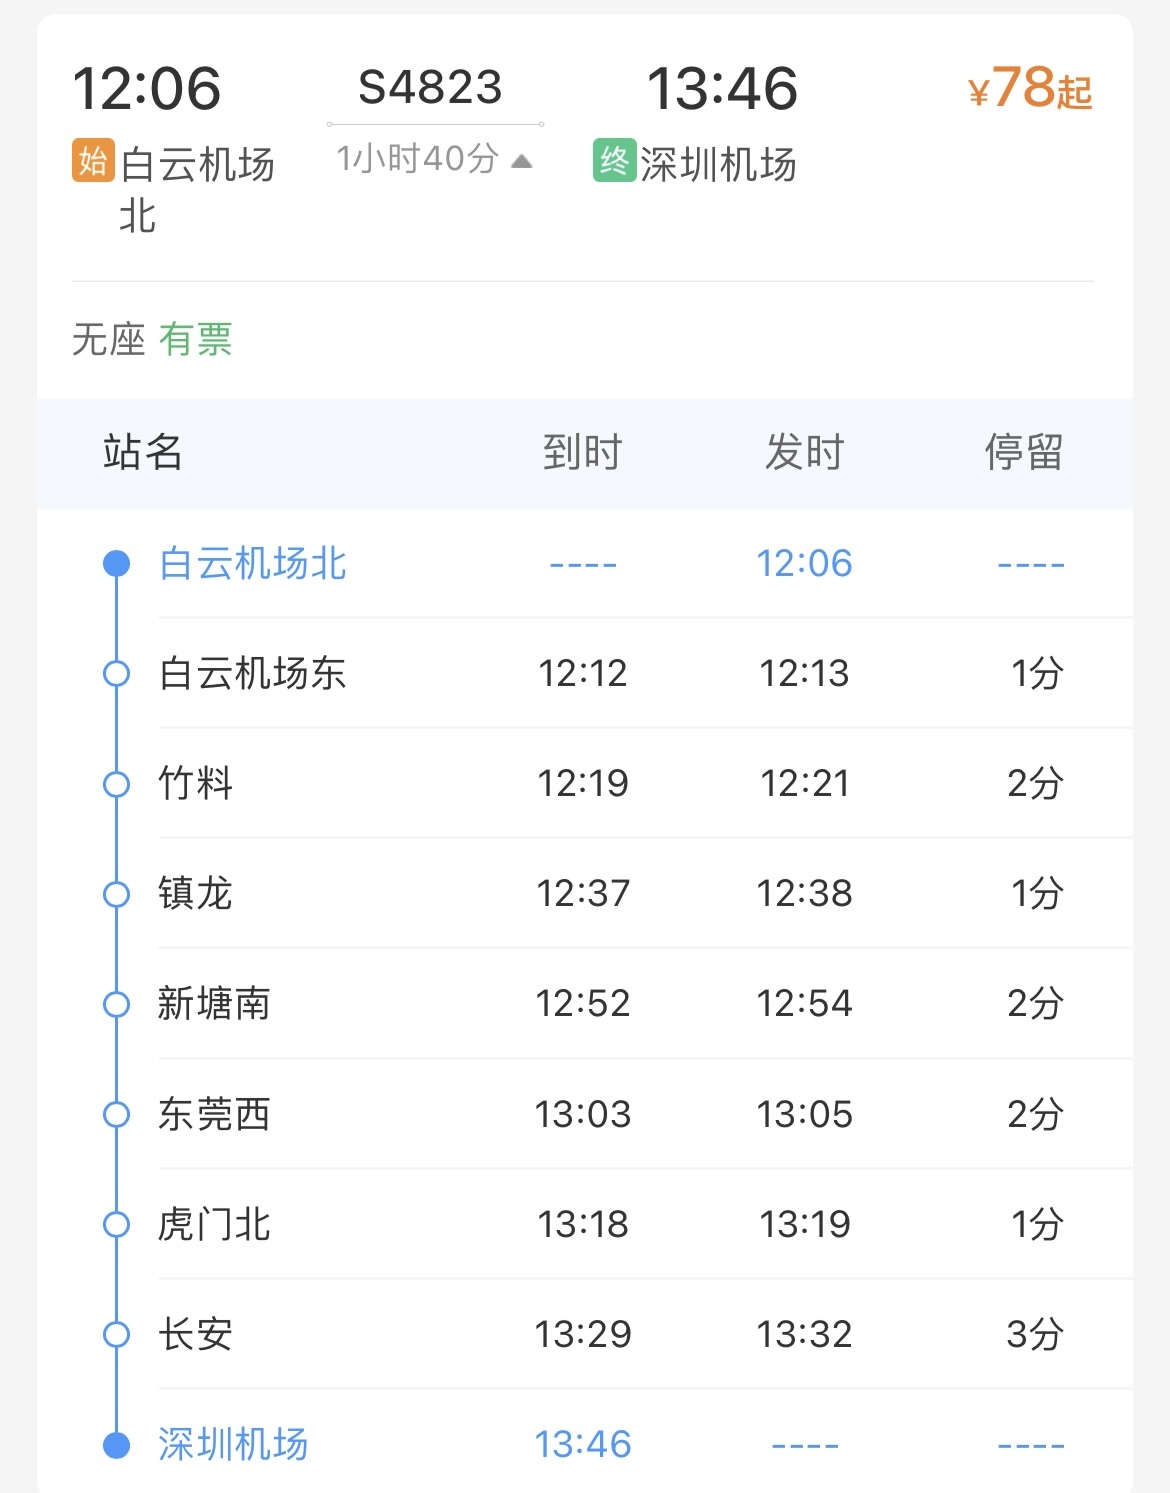Tap 13:46 arrival time at 深圳机场 row
This screenshot has width=1170, height=1493.
pyautogui.click(x=583, y=1445)
